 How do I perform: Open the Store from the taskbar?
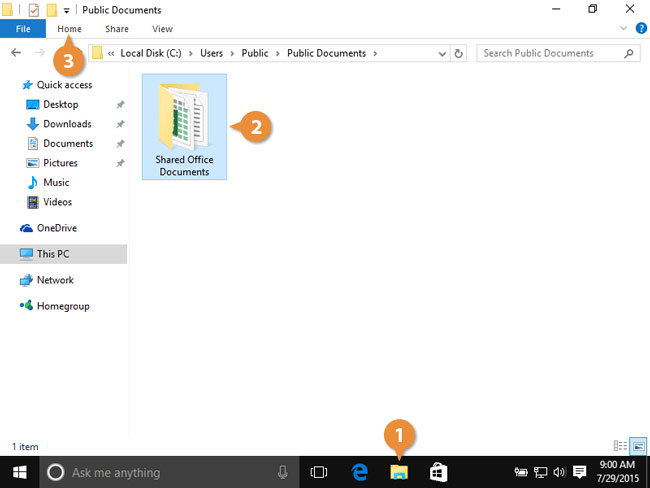tap(438, 472)
